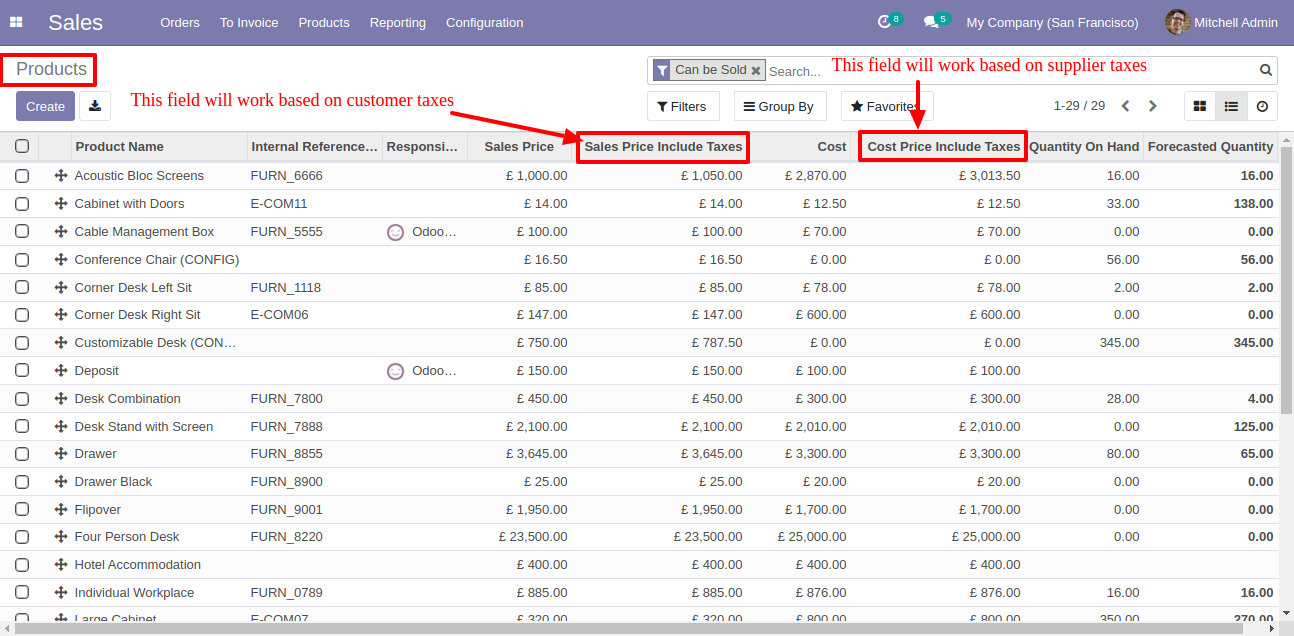Open the Filters dropdown
Image resolution: width=1294 pixels, height=636 pixels.
(682, 106)
